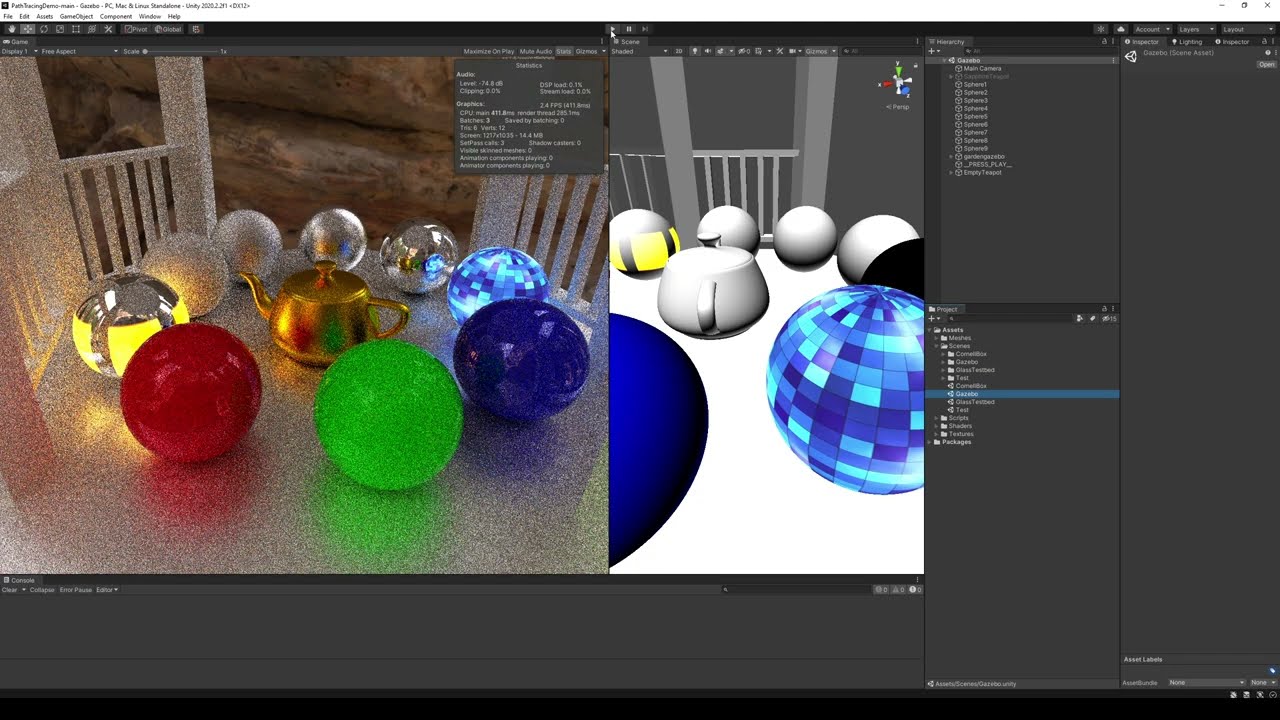Toggle Error Pause in the Console

point(76,590)
